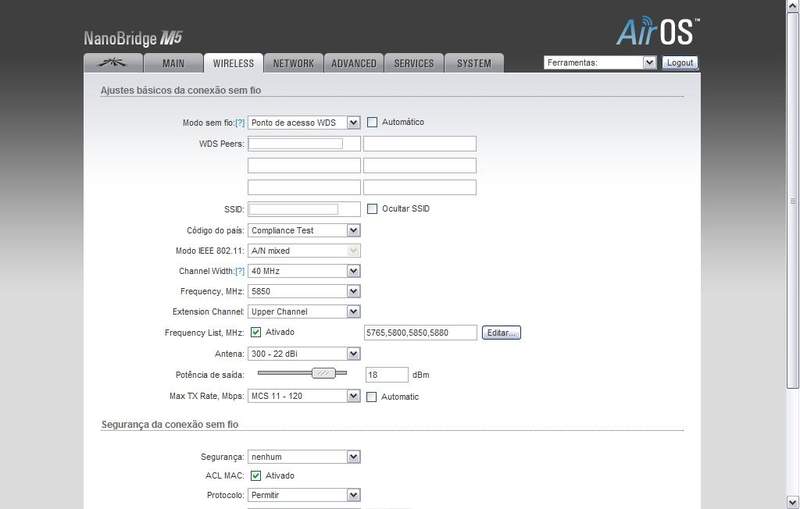The height and width of the screenshot is (509, 800).
Task: Expand the Protocolo dropdown
Action: 304,495
